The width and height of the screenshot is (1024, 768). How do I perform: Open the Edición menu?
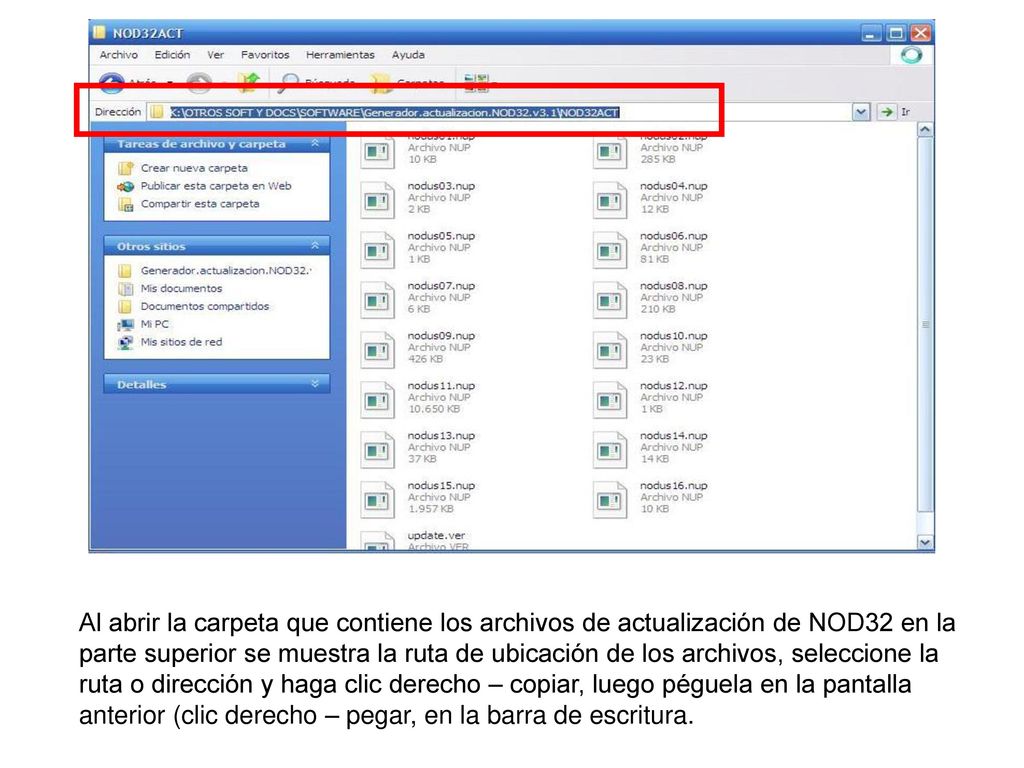point(172,55)
